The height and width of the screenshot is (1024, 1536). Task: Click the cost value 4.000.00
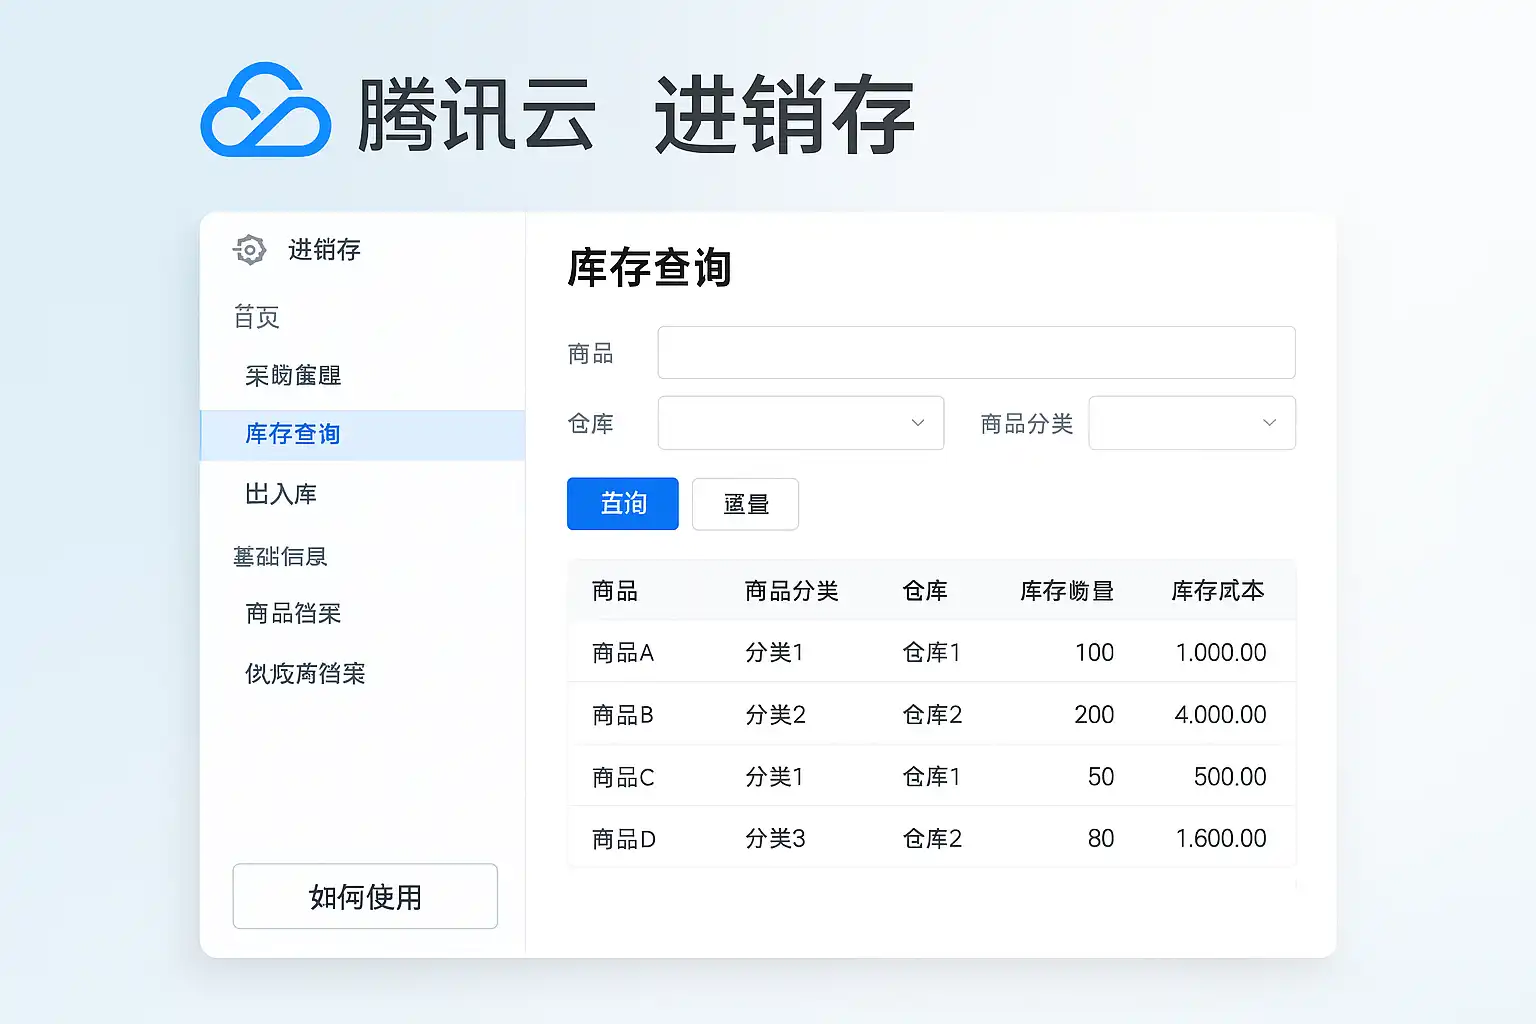coord(1220,715)
